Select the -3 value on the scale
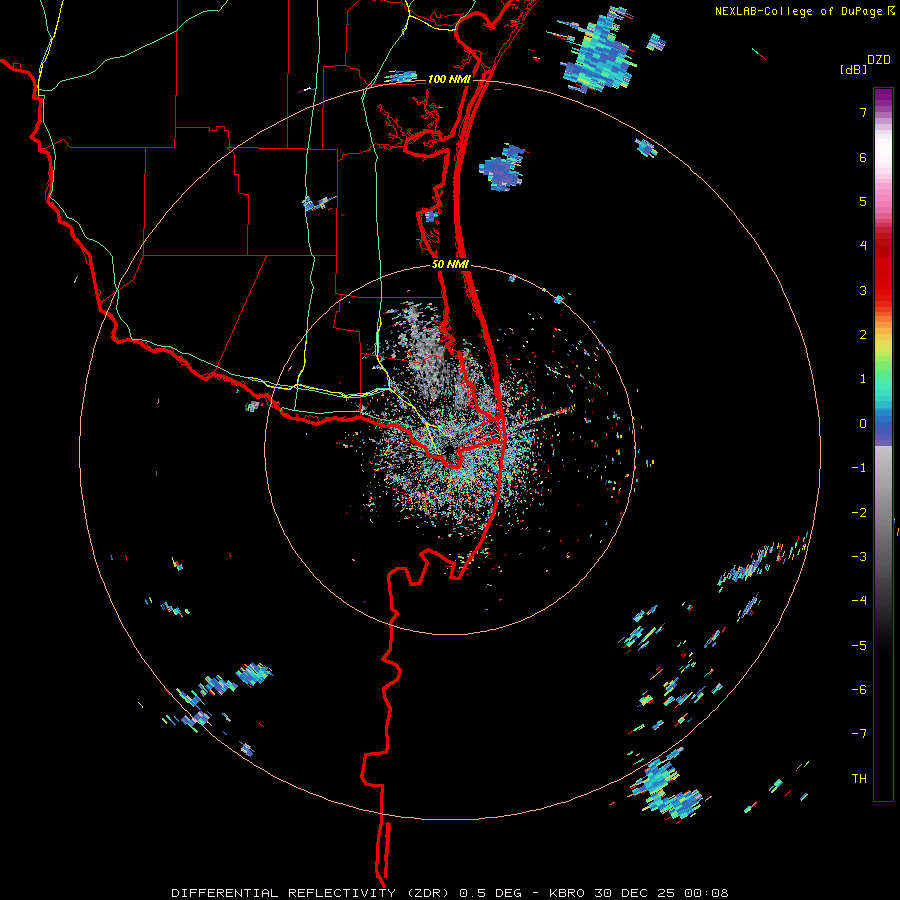900x900 pixels. 859,557
